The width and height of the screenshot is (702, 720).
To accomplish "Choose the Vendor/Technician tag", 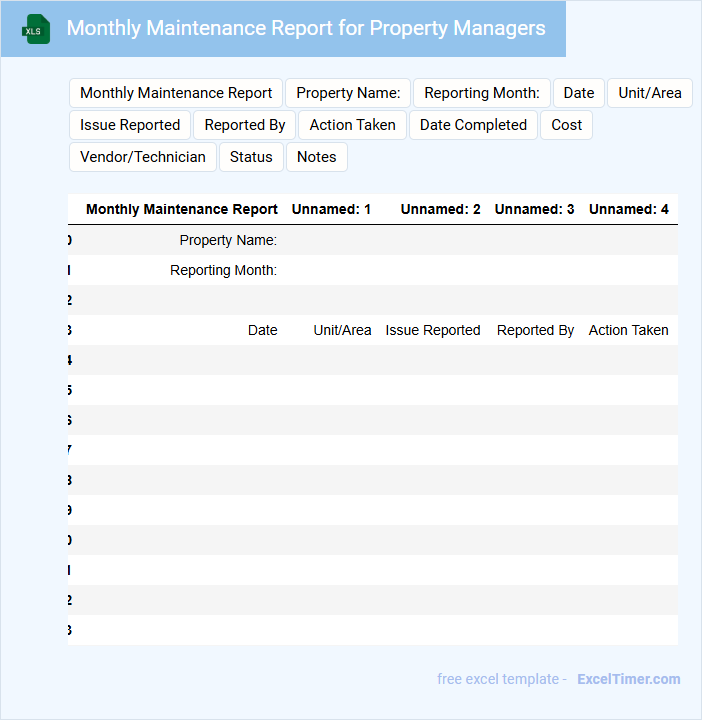I will pyautogui.click(x=143, y=157).
